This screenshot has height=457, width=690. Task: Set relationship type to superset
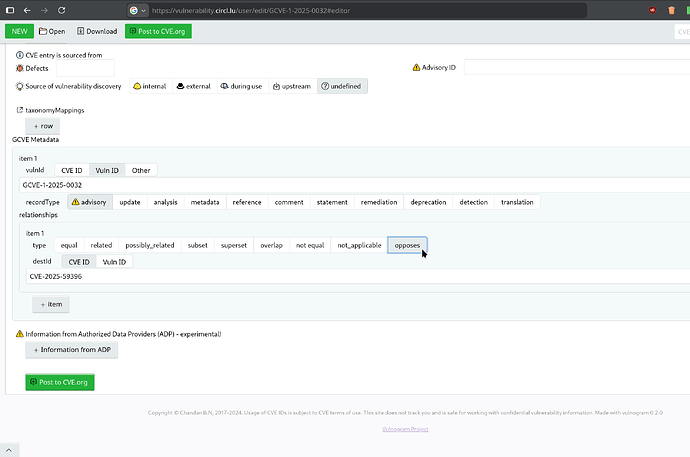pyautogui.click(x=233, y=245)
